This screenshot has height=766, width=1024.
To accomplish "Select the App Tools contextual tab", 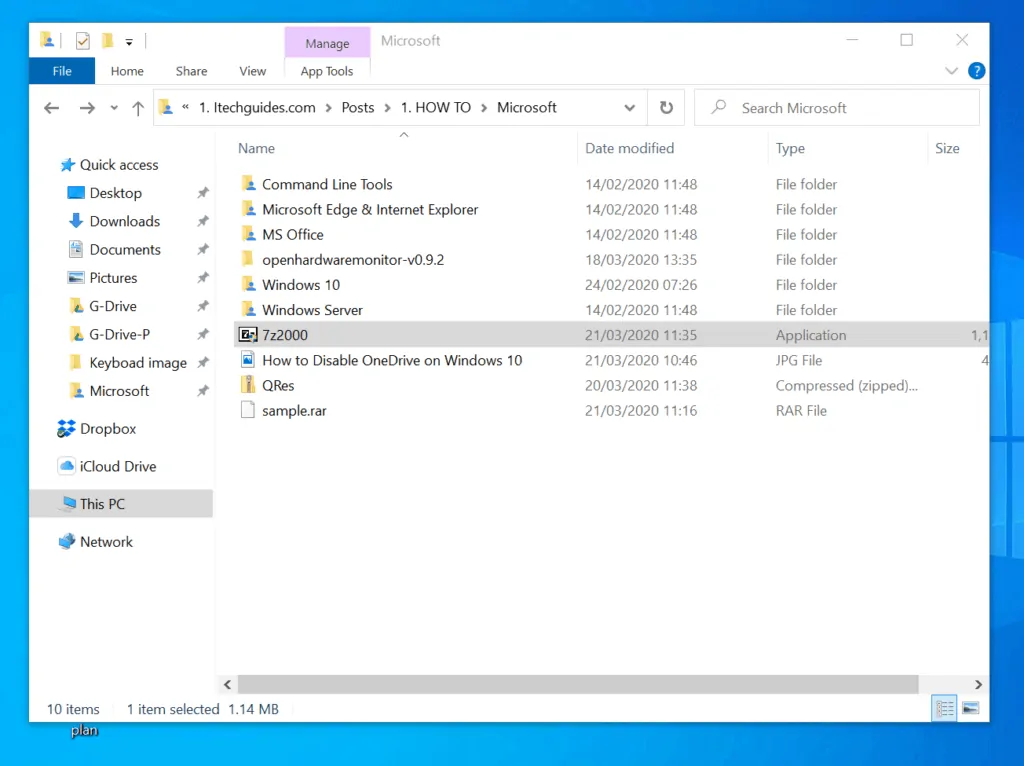I will tap(327, 71).
